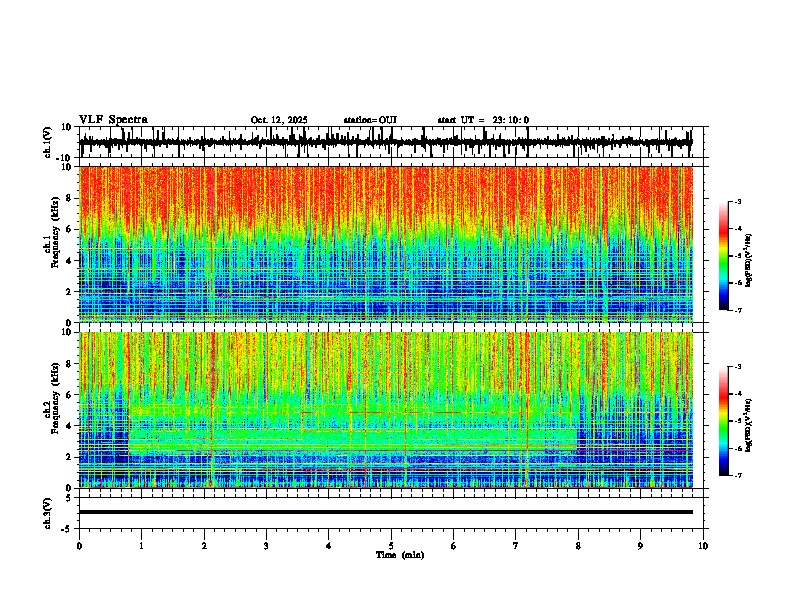This screenshot has height=612, width=792.
Task: Click time axis tick label "3"
Action: coord(266,546)
